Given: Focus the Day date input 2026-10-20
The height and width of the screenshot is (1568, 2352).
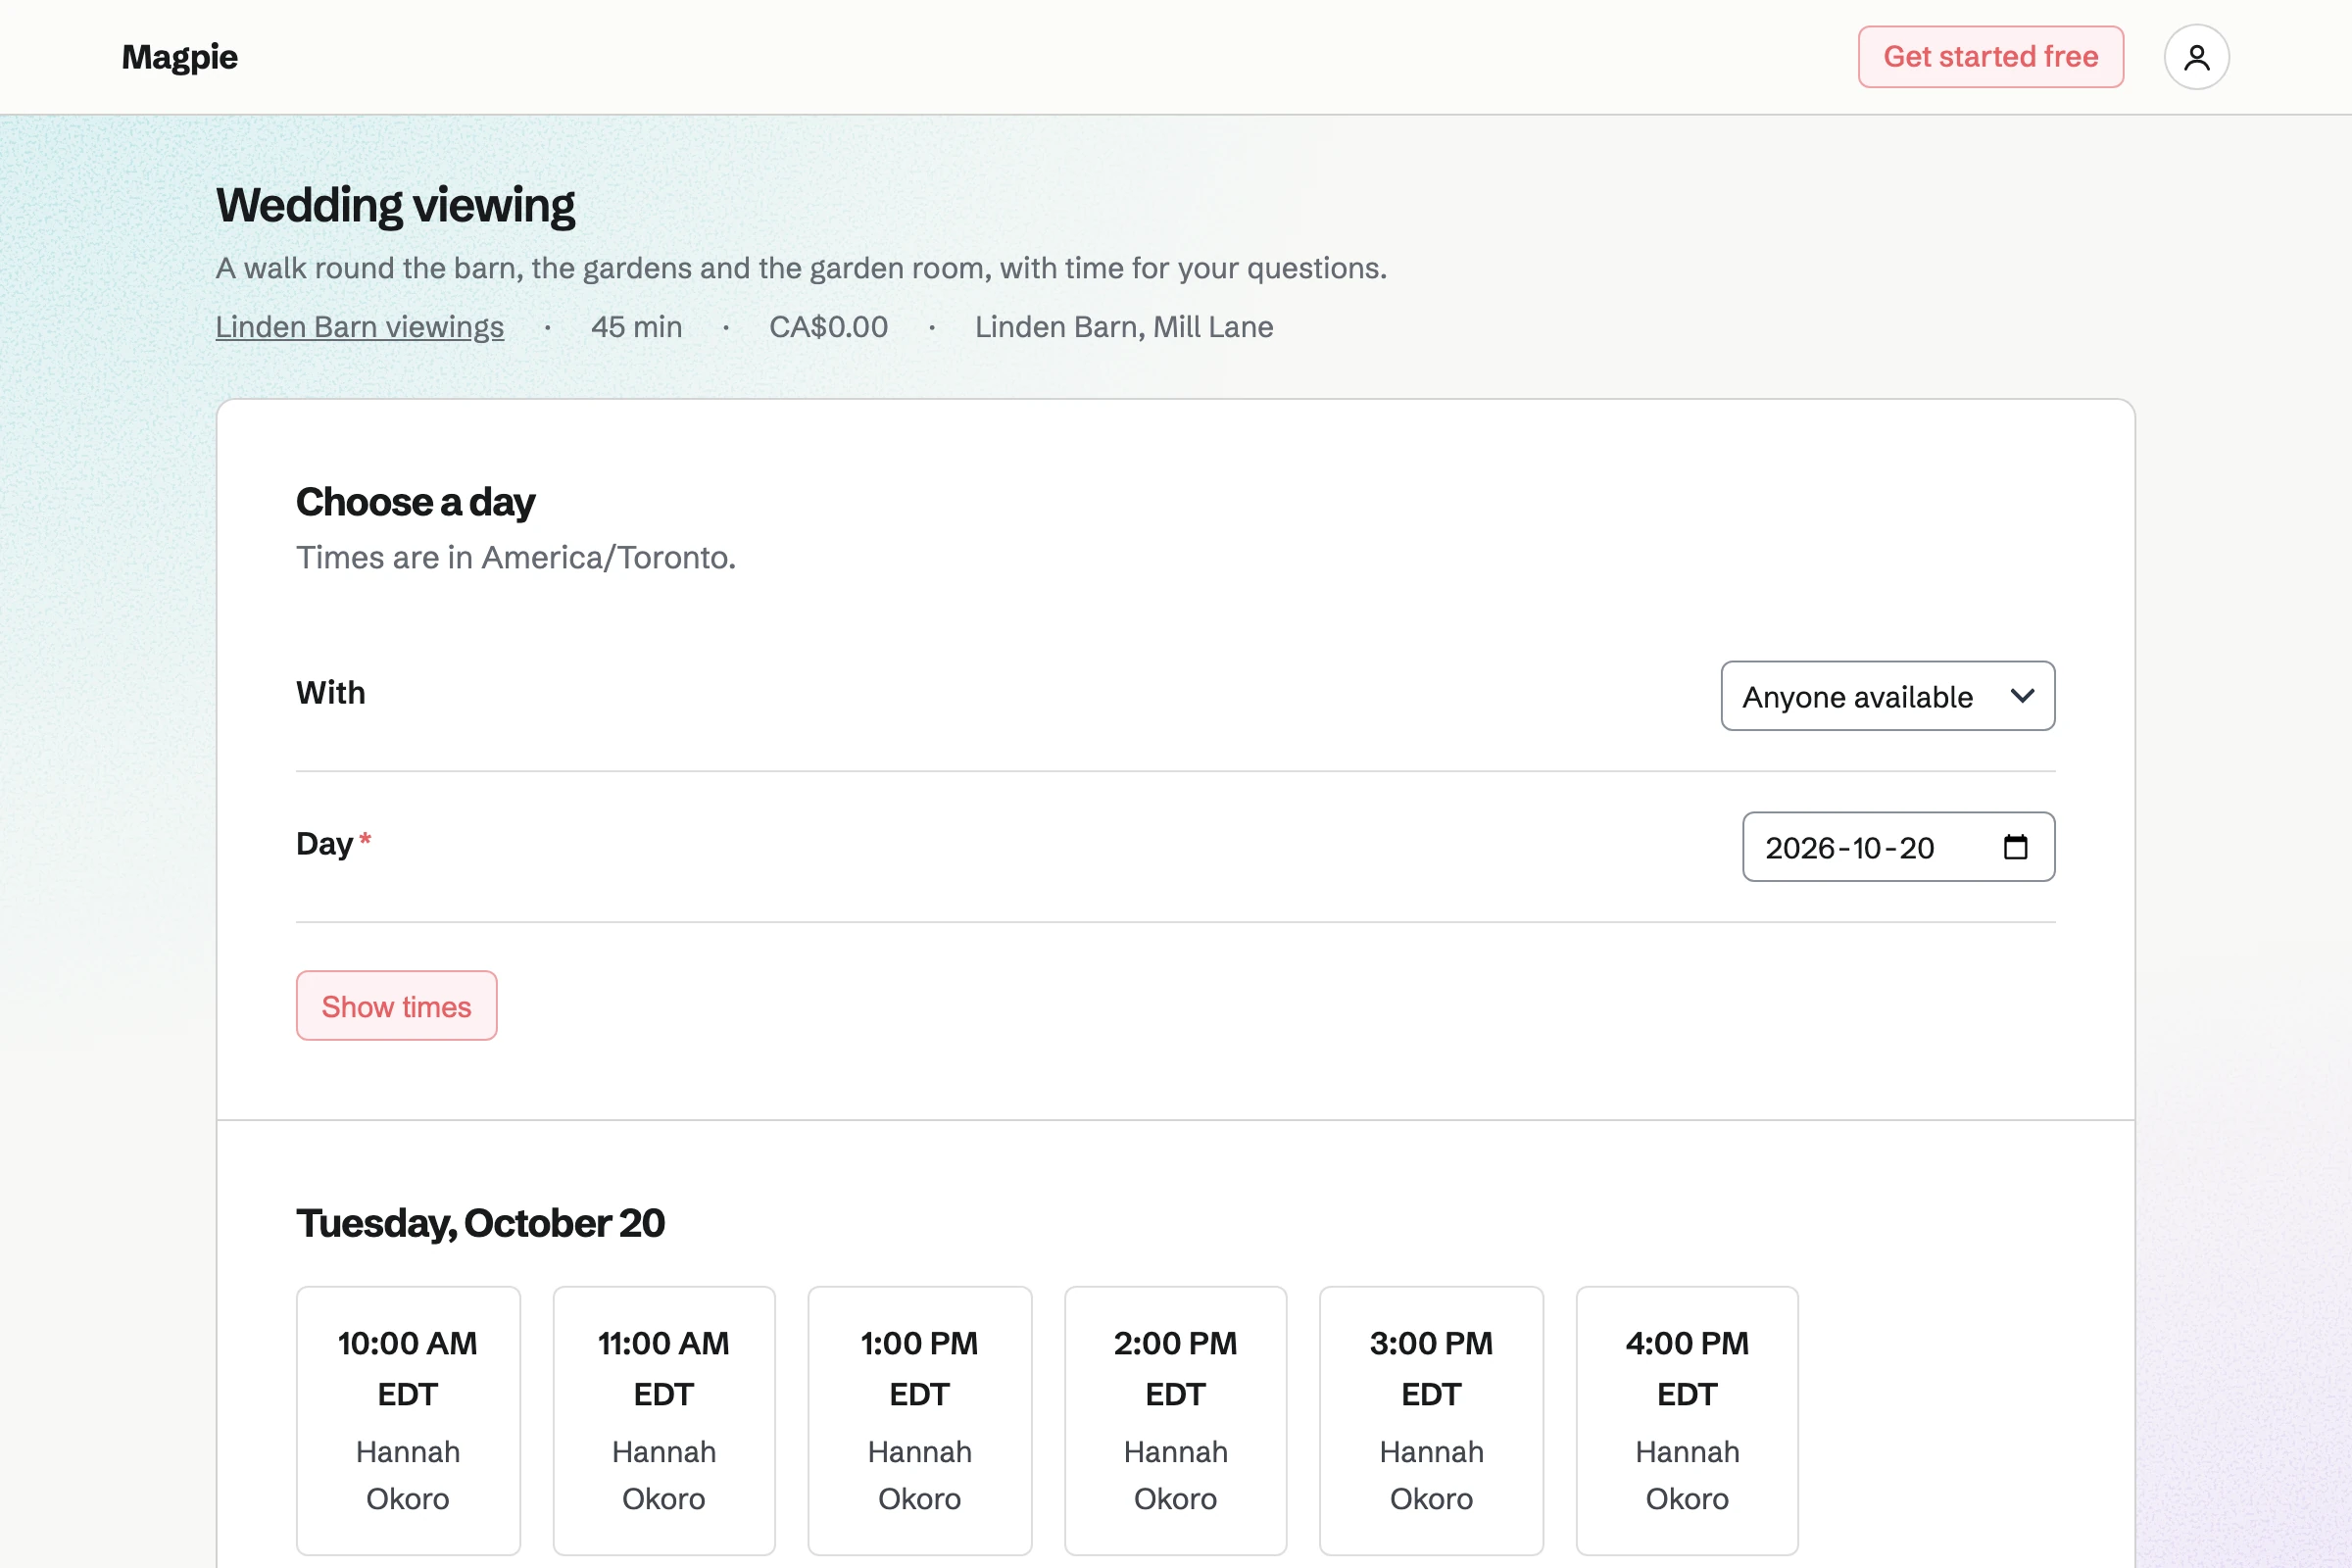Looking at the screenshot, I should 1898,847.
